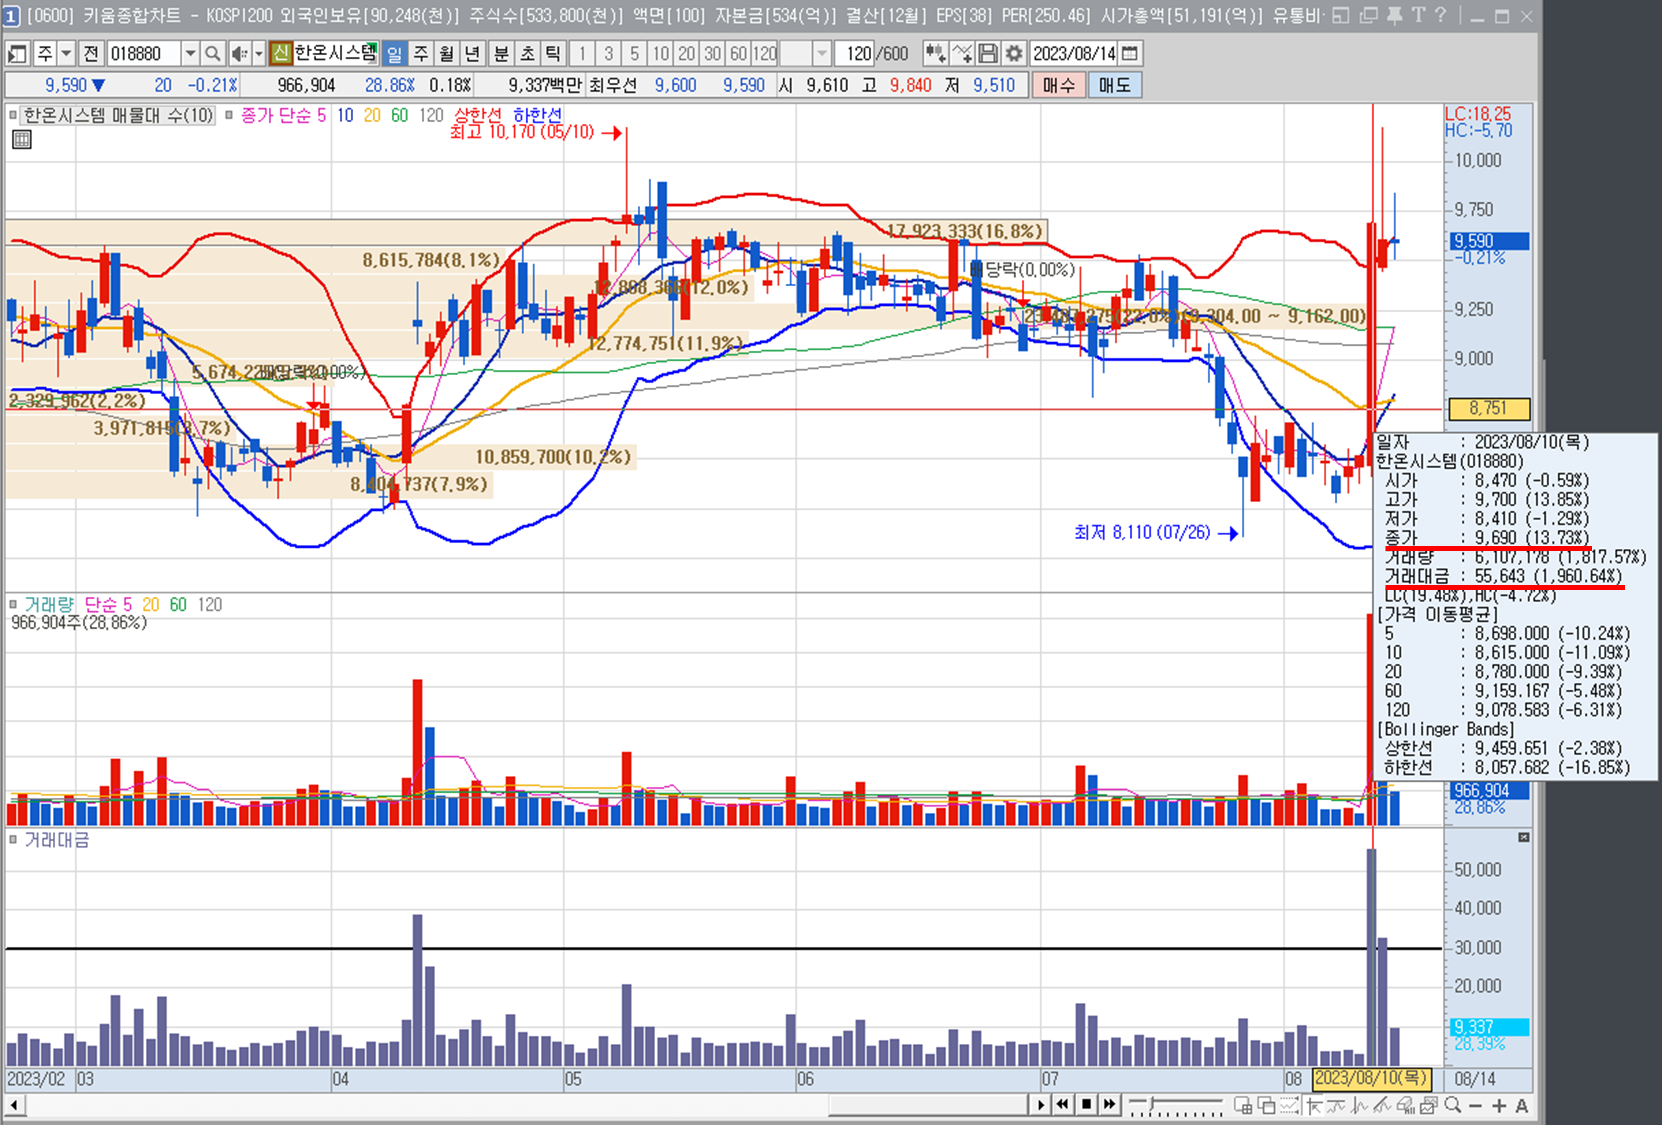Switch to weekly (주) chart period

click(x=421, y=53)
